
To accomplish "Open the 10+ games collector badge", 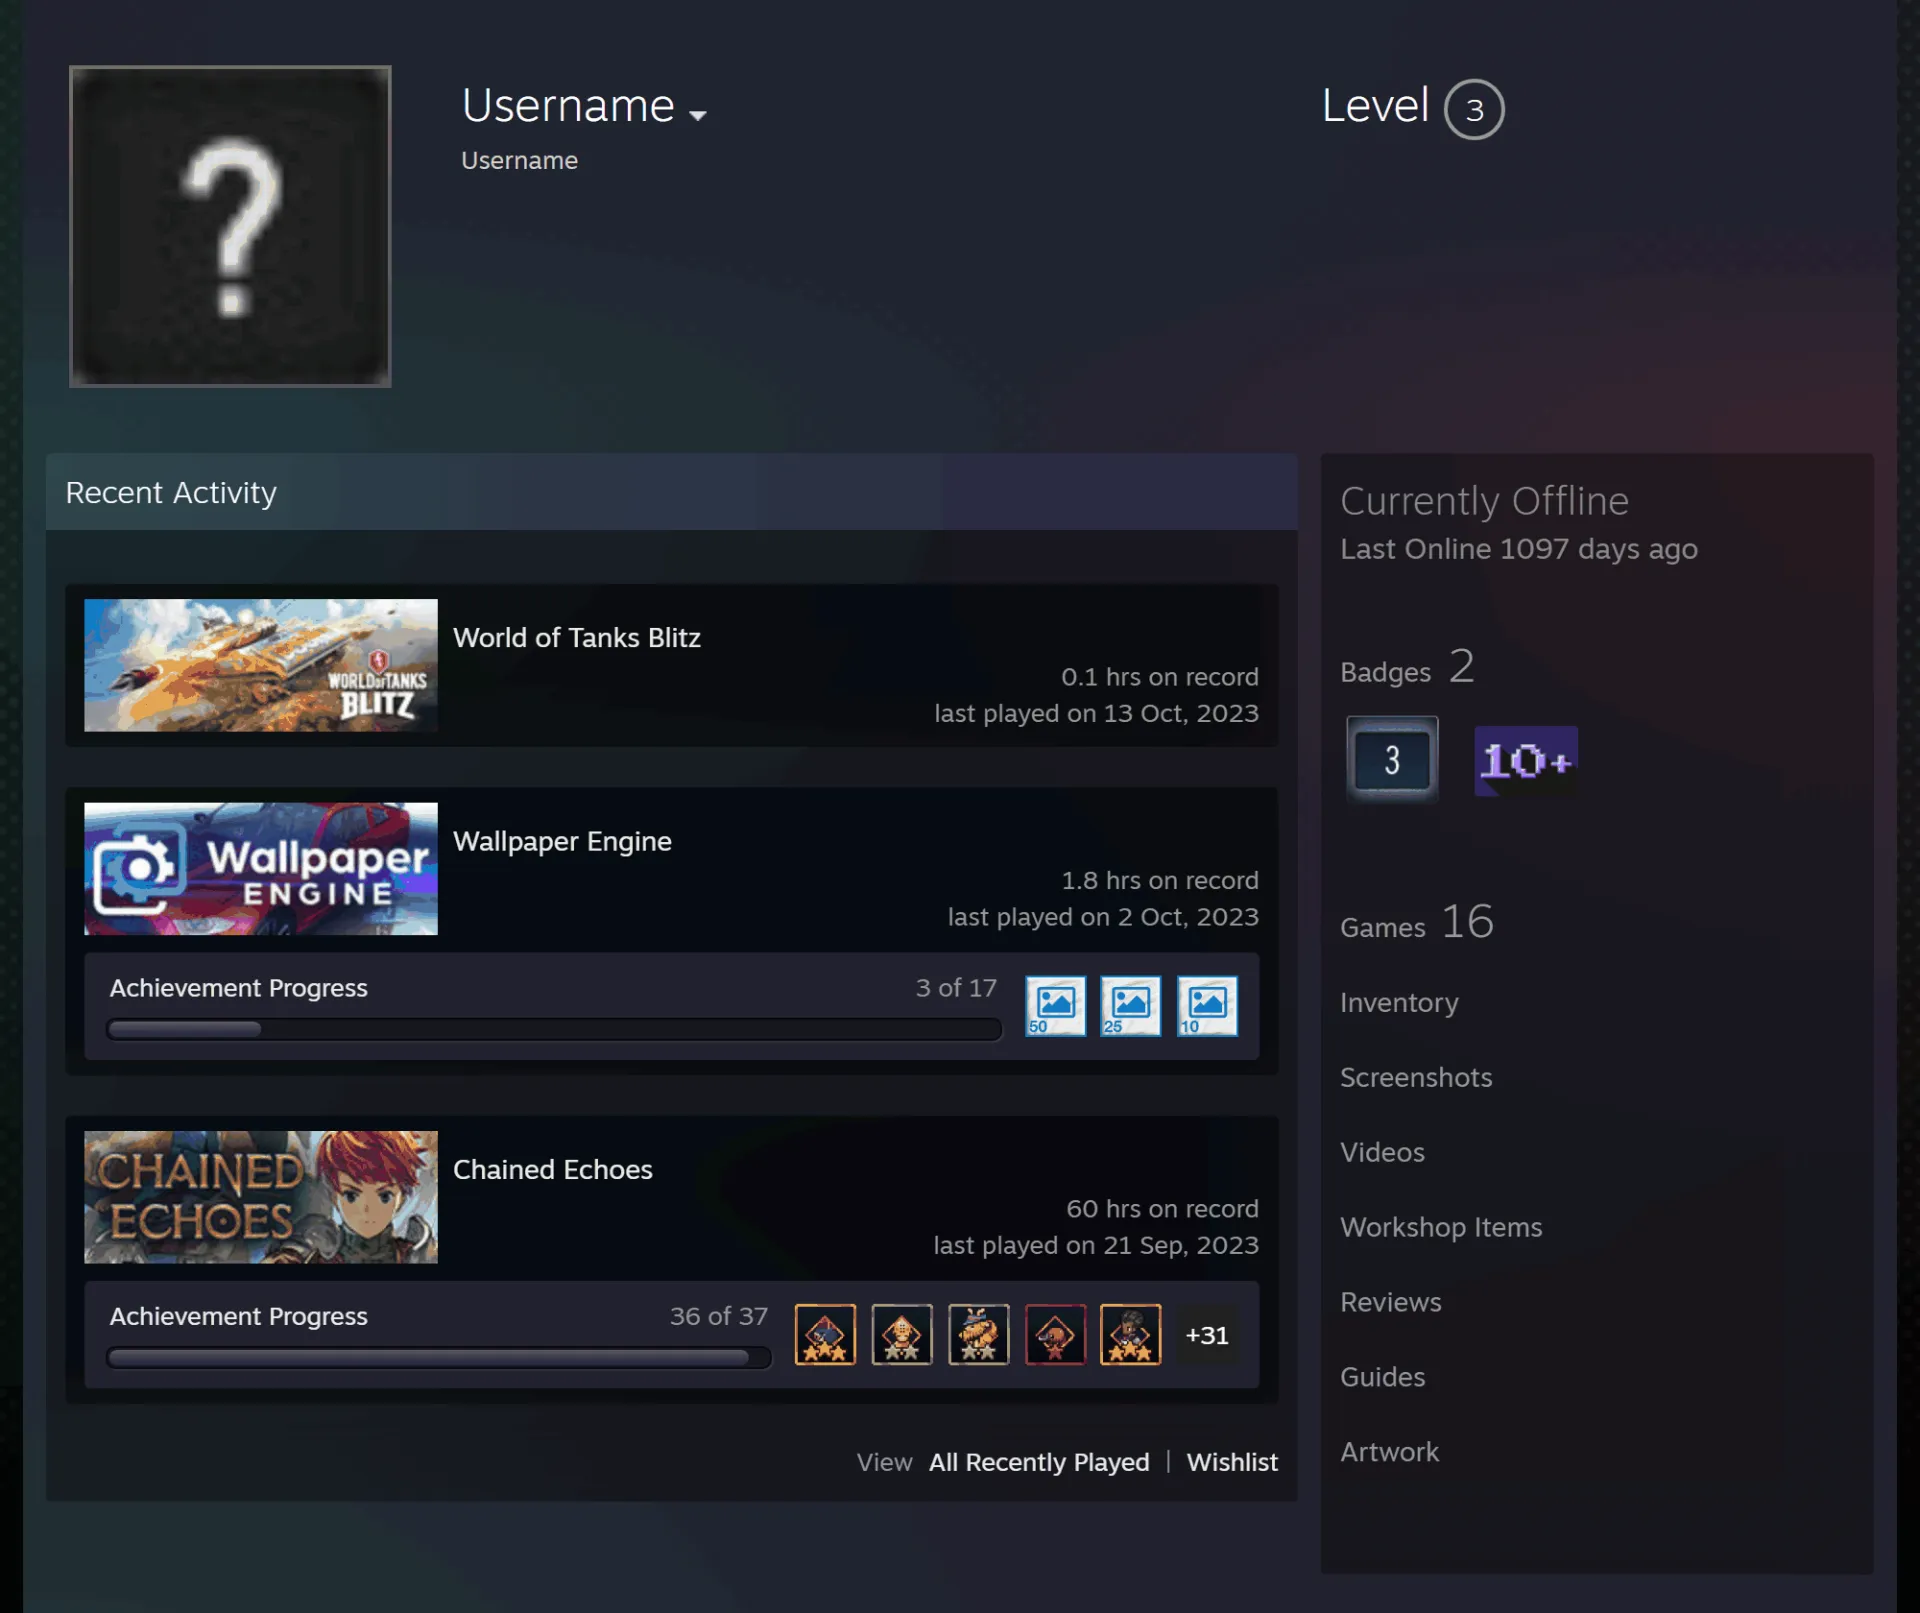I will click(1526, 761).
